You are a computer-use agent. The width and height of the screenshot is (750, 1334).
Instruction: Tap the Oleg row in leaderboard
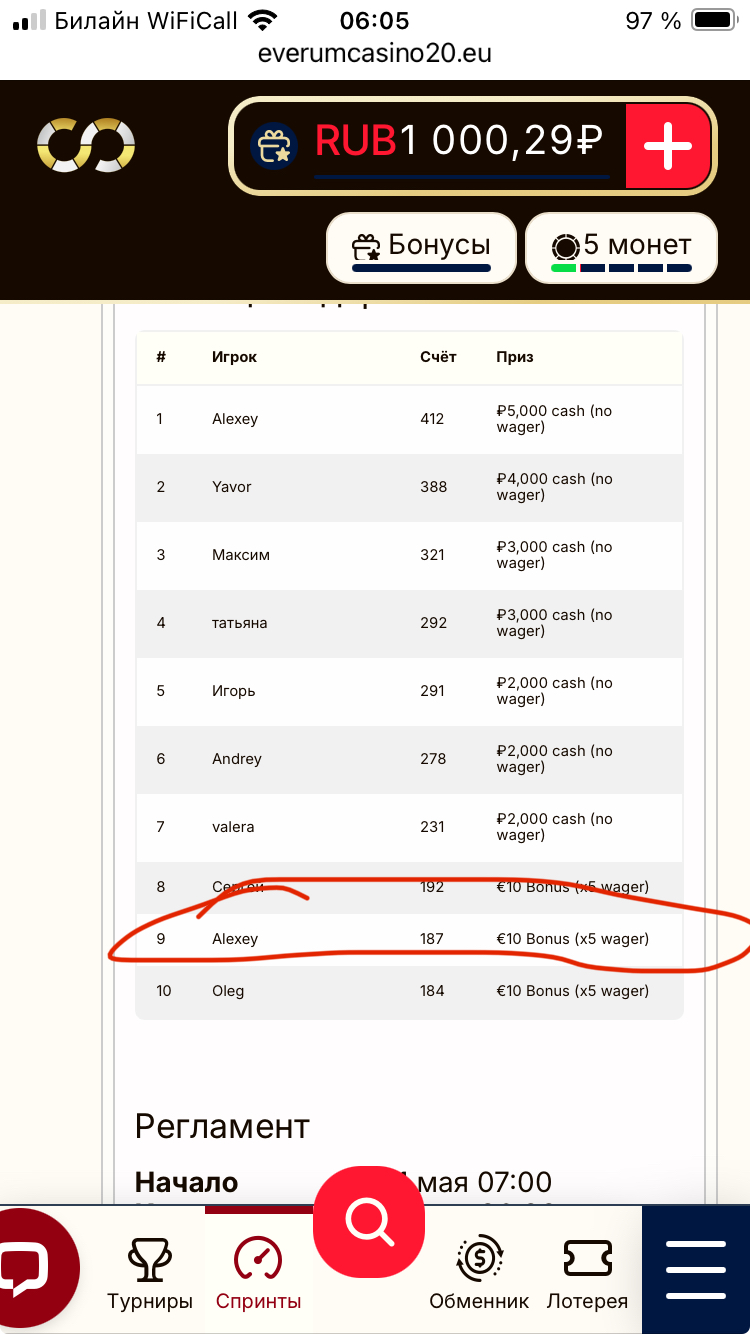(x=409, y=991)
